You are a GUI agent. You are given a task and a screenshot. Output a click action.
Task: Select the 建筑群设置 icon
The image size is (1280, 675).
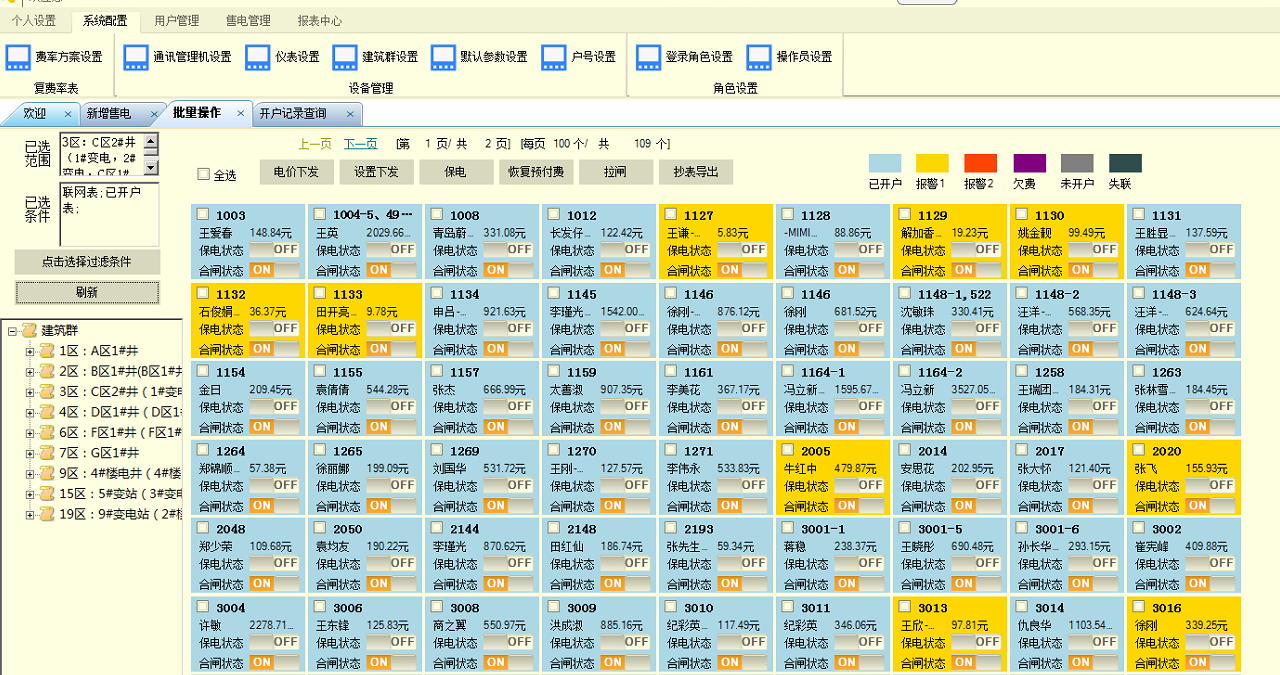click(345, 58)
